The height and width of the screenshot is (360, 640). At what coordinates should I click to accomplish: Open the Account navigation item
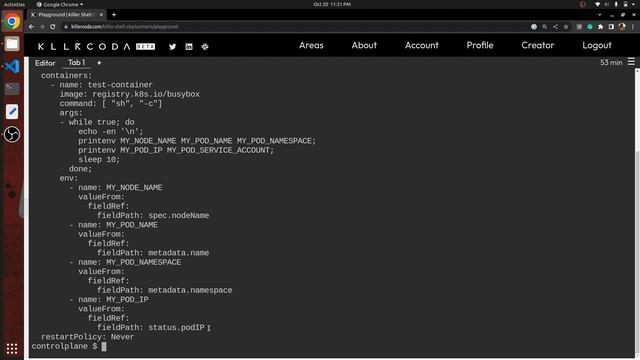[422, 45]
